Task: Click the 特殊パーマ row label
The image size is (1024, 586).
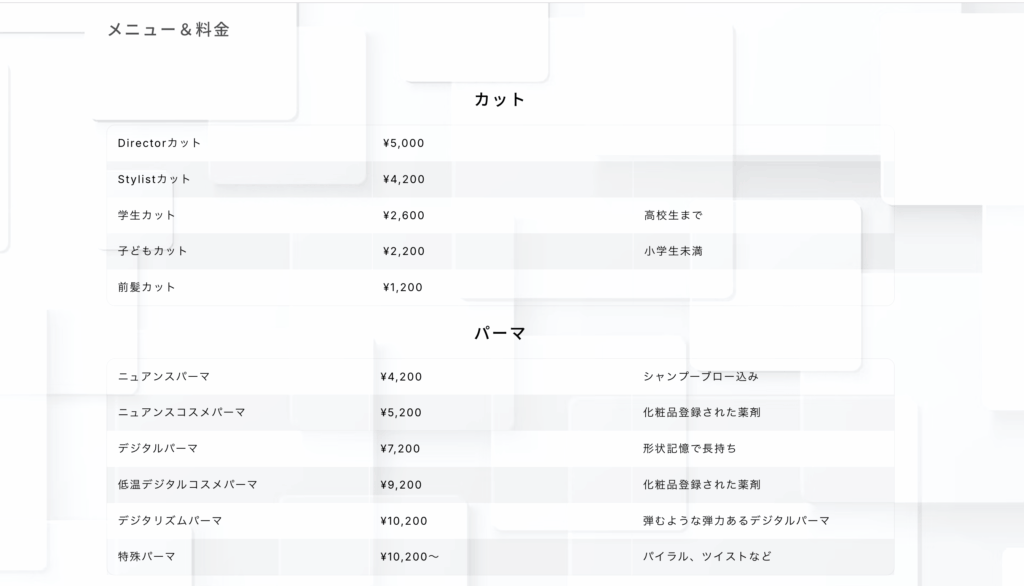Action: tap(146, 557)
